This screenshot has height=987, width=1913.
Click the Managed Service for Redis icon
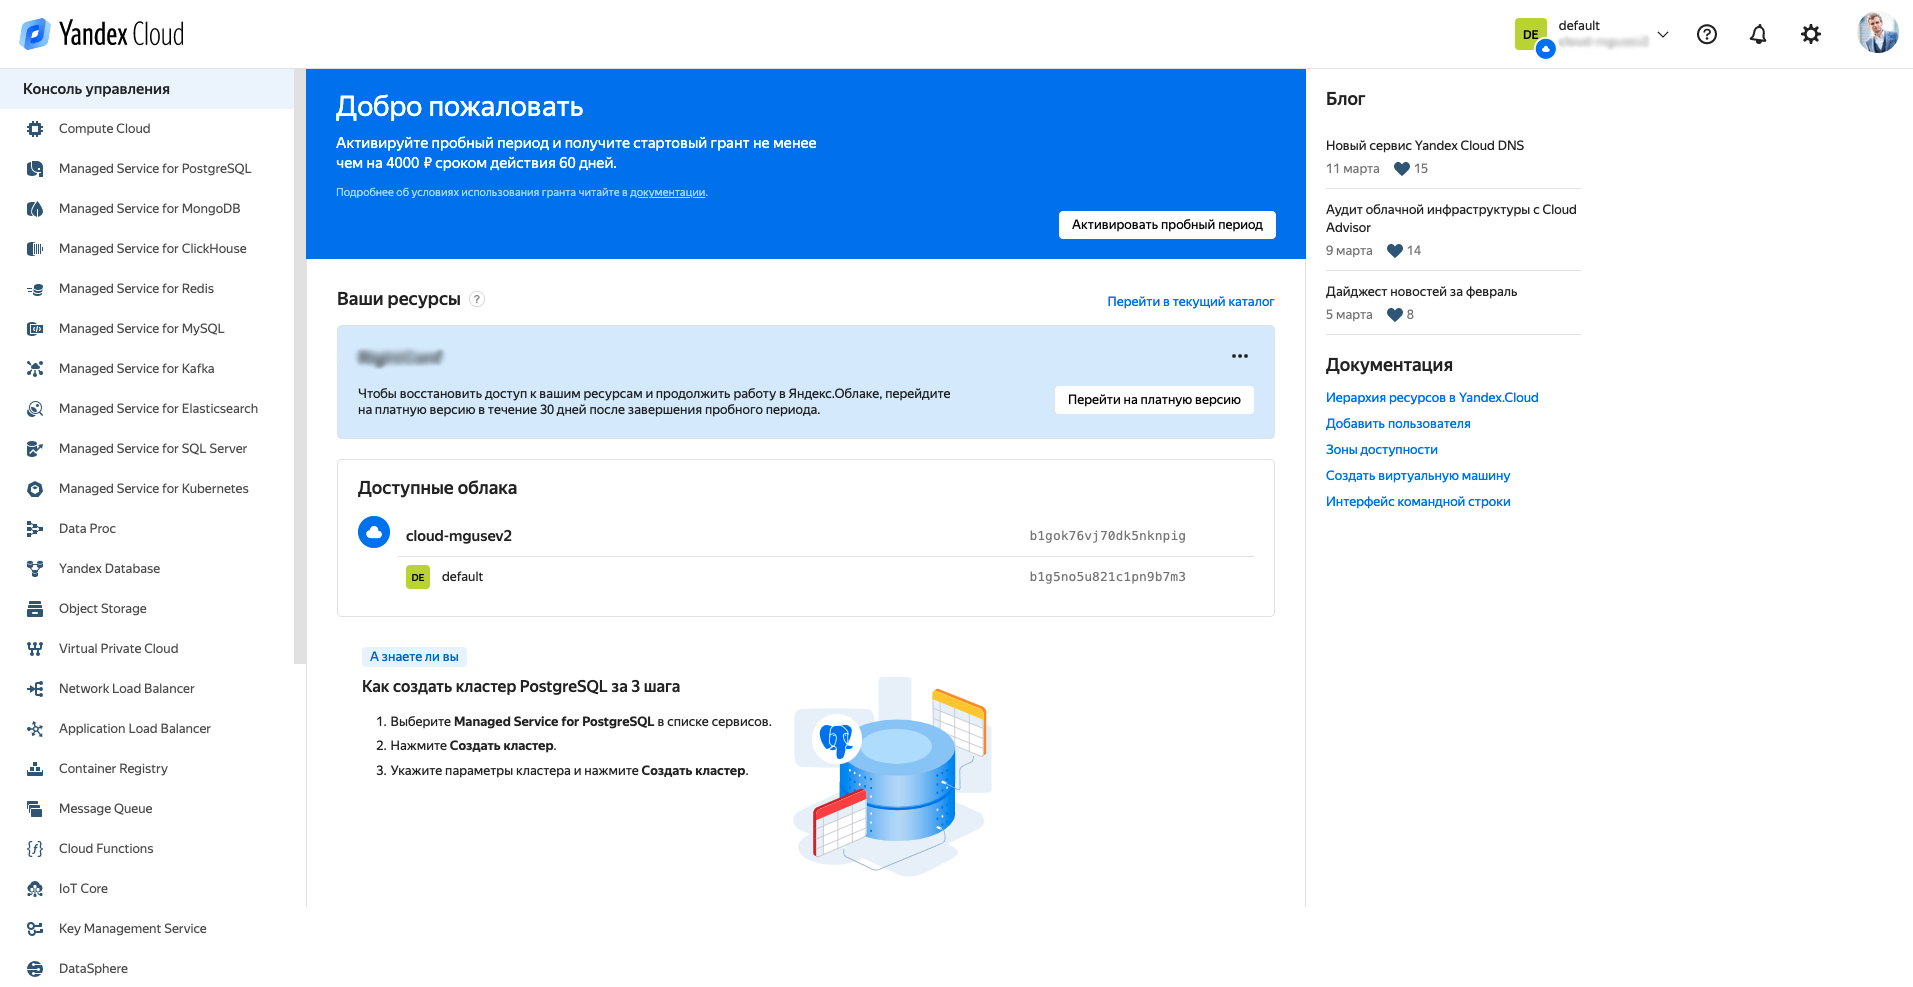pos(35,289)
